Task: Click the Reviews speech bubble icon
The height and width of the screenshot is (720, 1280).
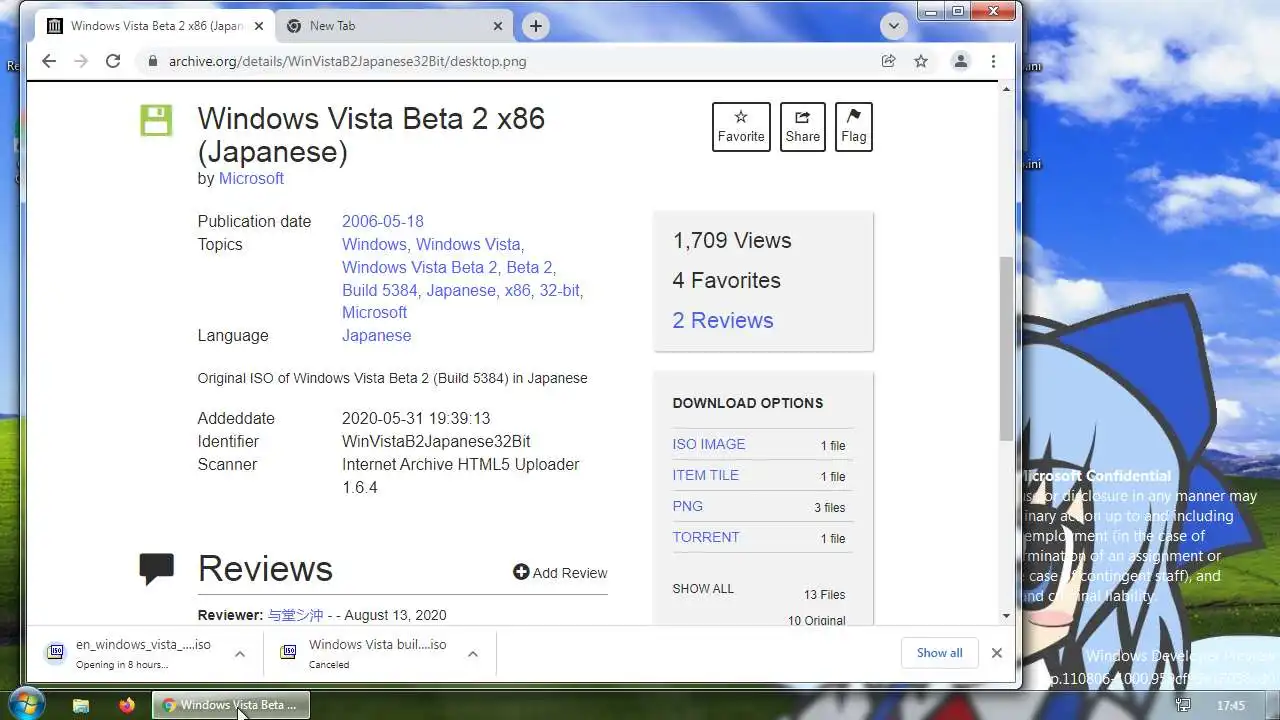Action: [x=156, y=569]
